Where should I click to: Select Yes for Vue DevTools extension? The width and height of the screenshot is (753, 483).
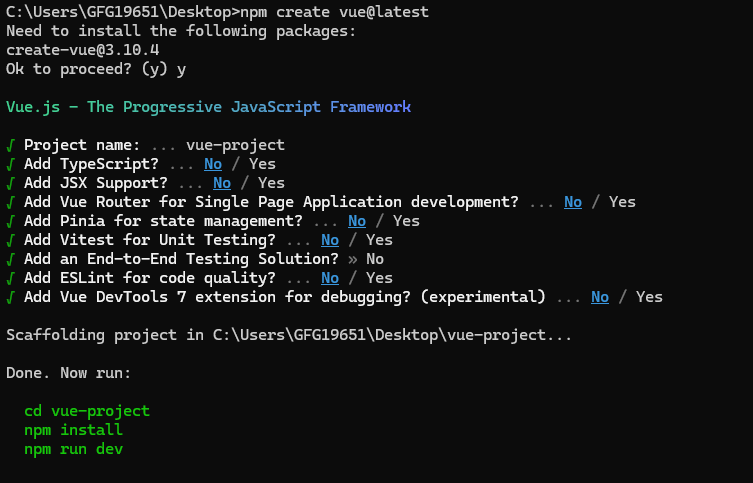click(649, 297)
